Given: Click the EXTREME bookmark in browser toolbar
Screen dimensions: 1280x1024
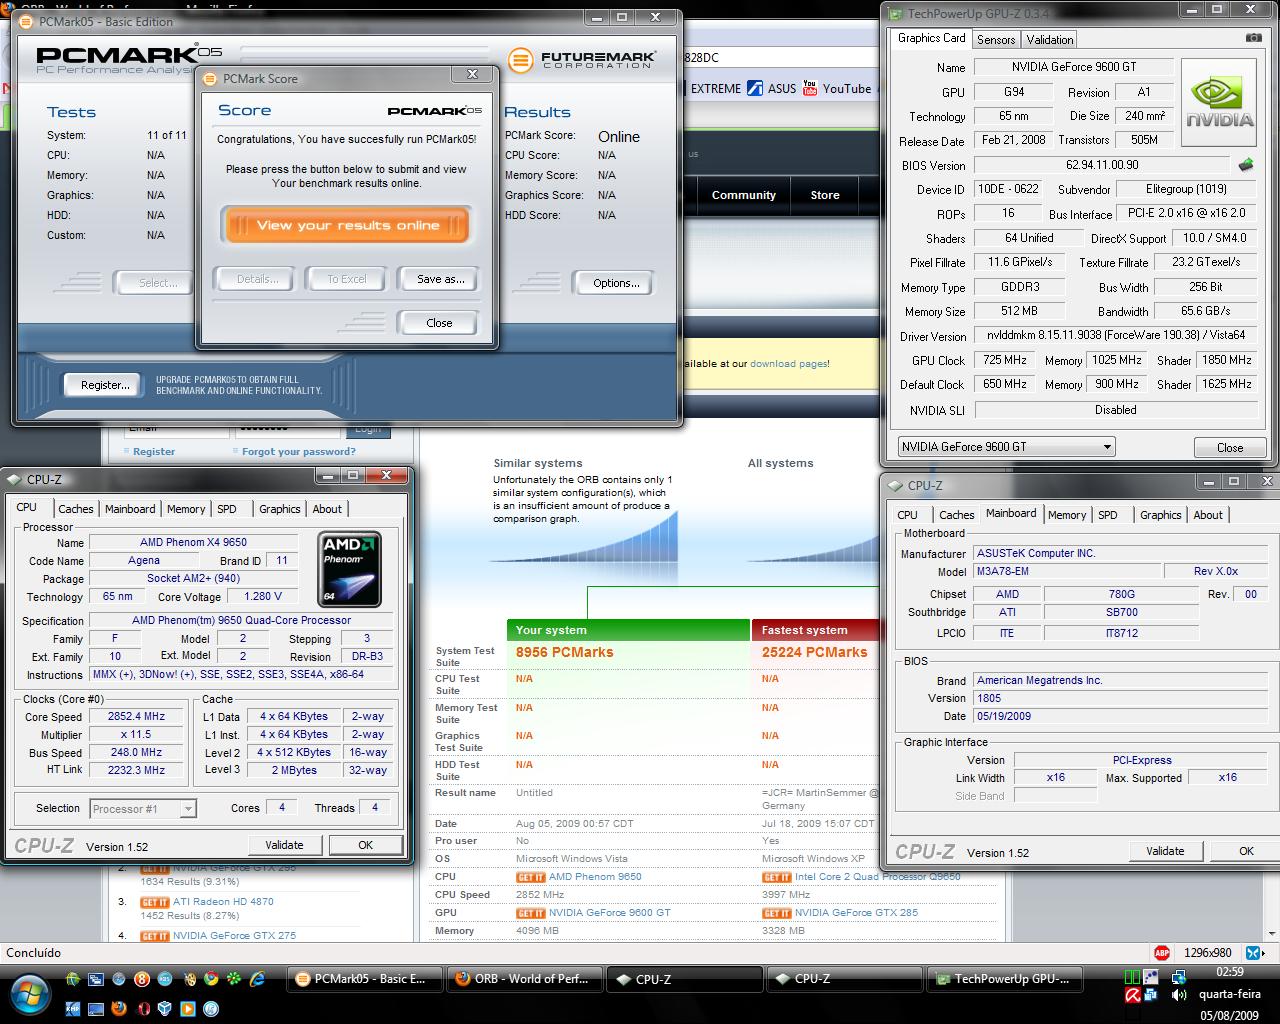Looking at the screenshot, I should (x=716, y=88).
